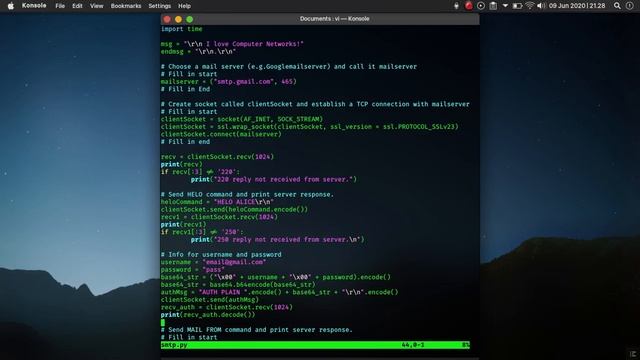Click the Konsole window title bar text
The image size is (640, 360).
pyautogui.click(x=334, y=19)
